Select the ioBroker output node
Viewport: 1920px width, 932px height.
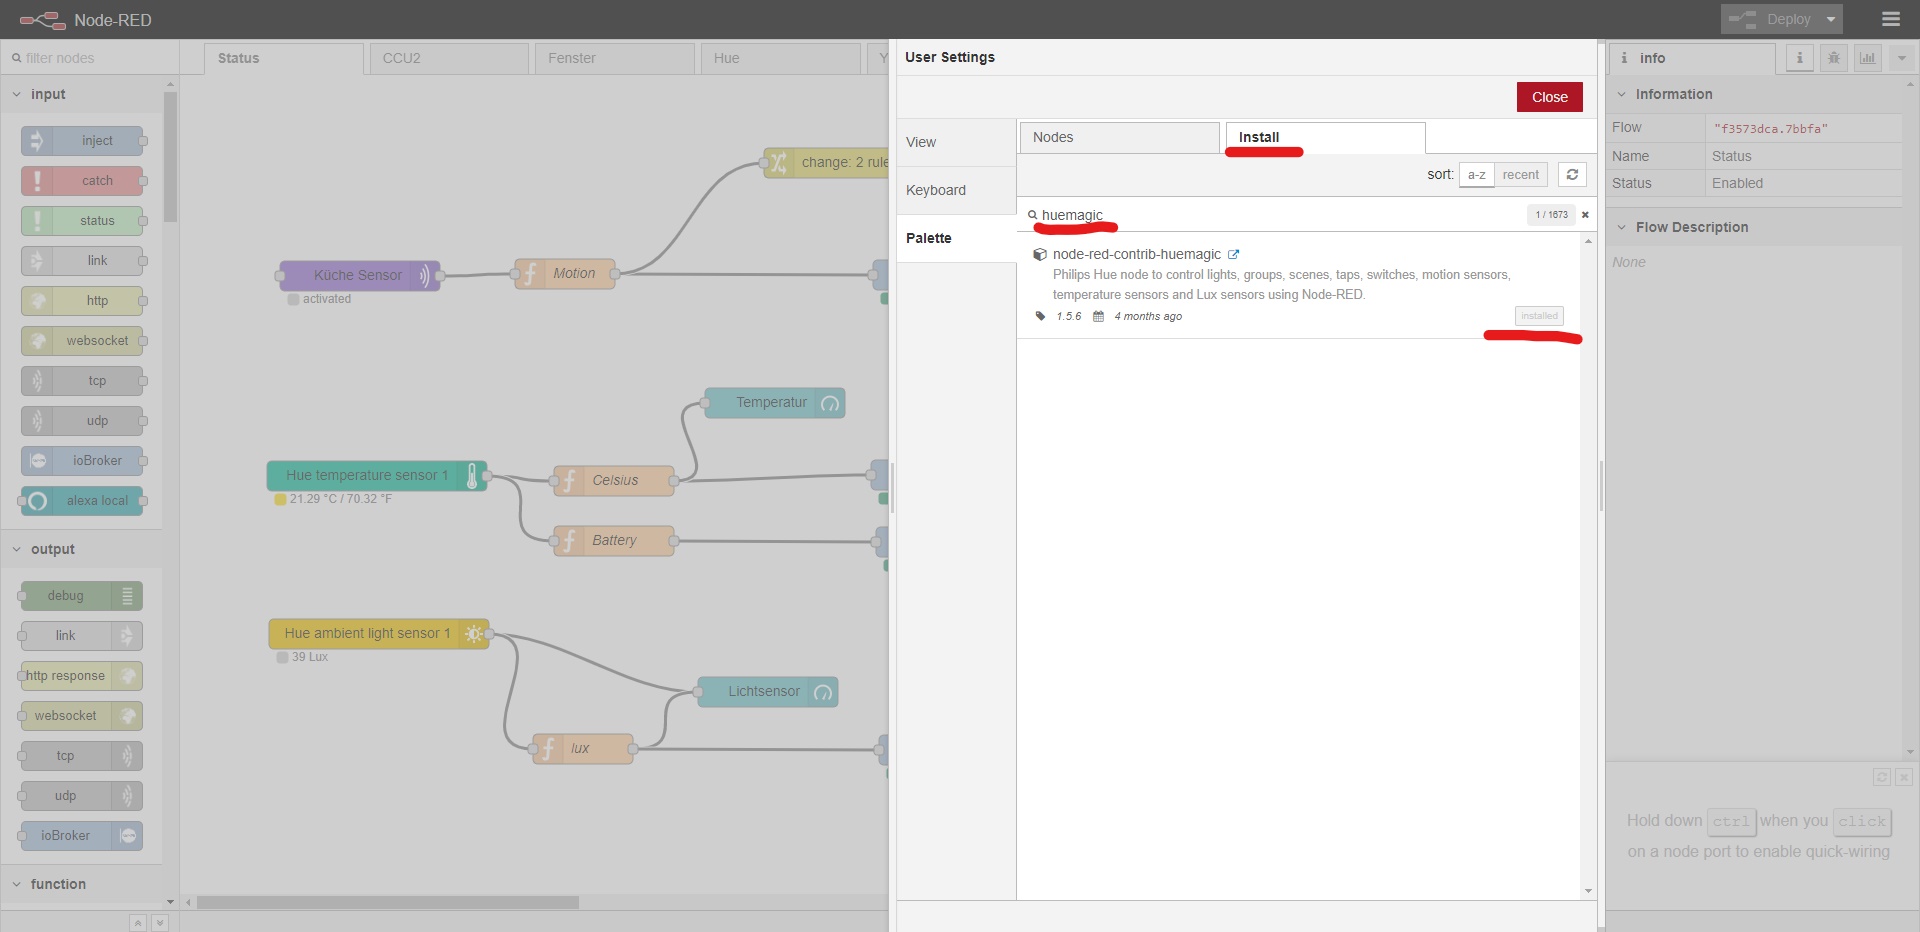click(x=82, y=836)
